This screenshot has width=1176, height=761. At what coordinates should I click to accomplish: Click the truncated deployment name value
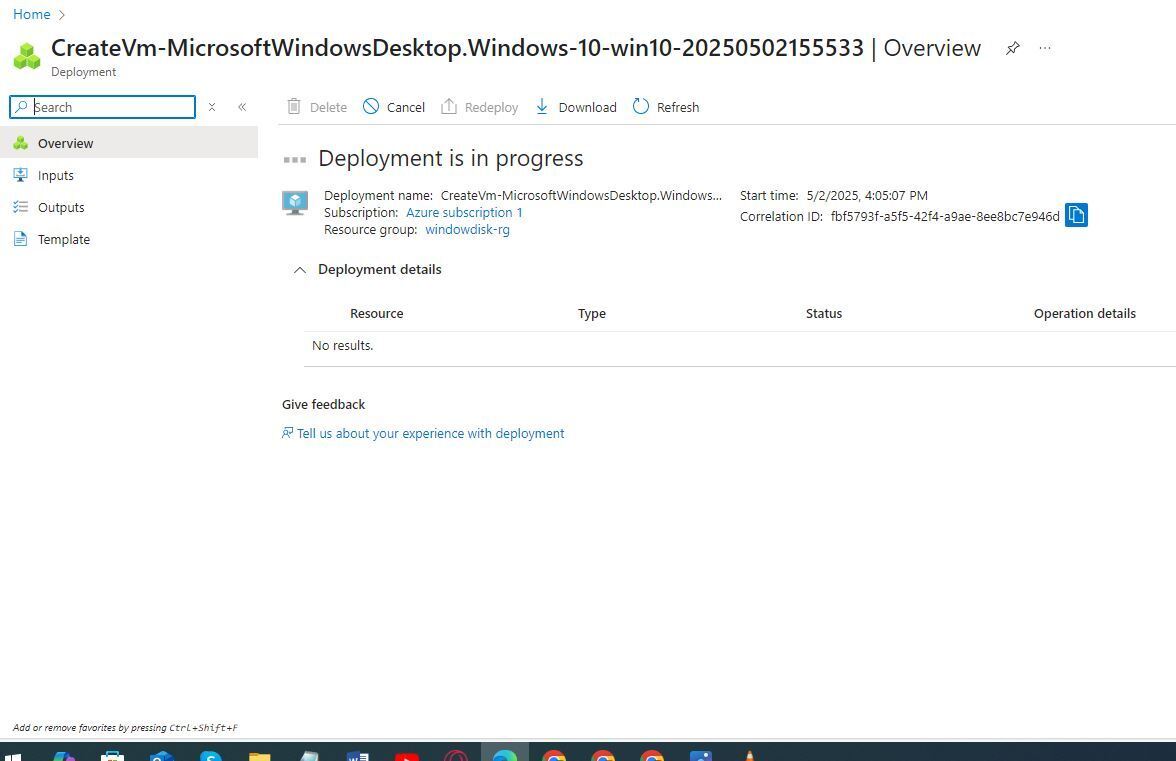click(x=581, y=195)
